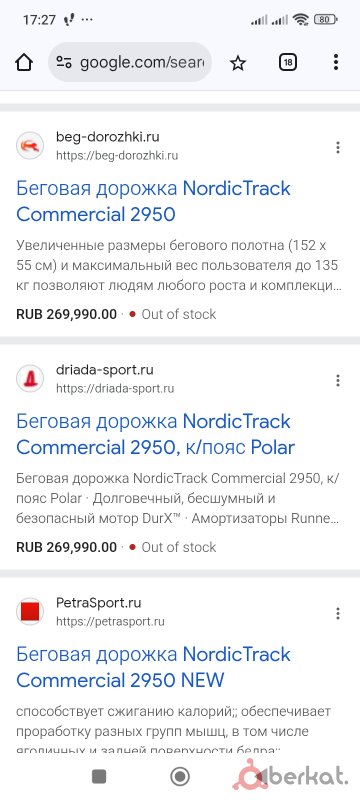Open Chrome three-dot overflow menu
Screen dimensions: 360x800
[336, 62]
